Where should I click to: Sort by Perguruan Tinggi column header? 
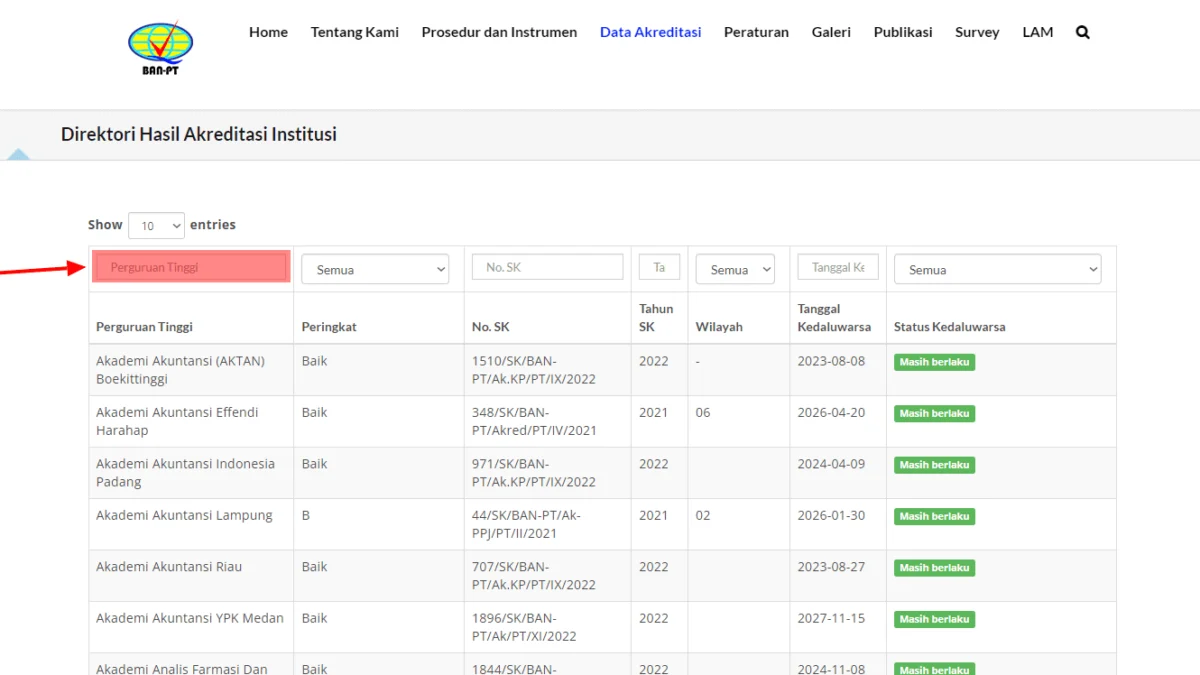(144, 327)
